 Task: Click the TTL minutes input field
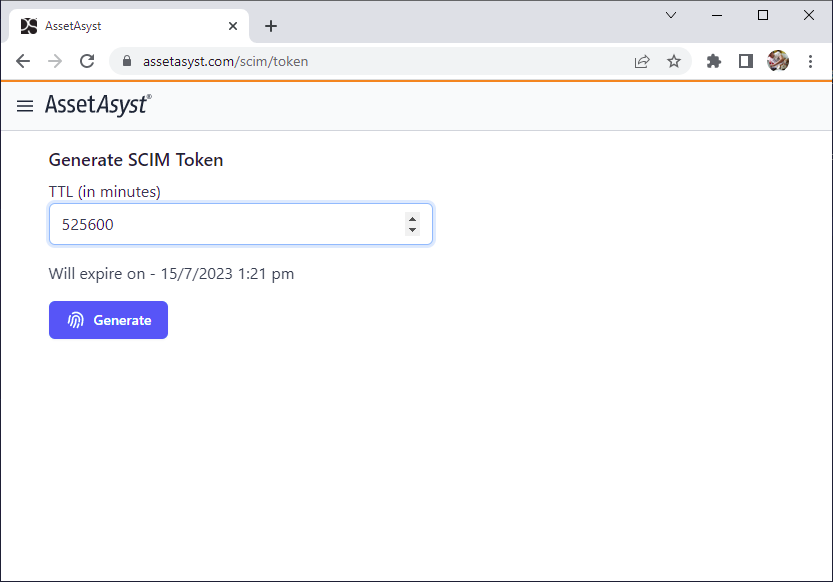pyautogui.click(x=241, y=224)
